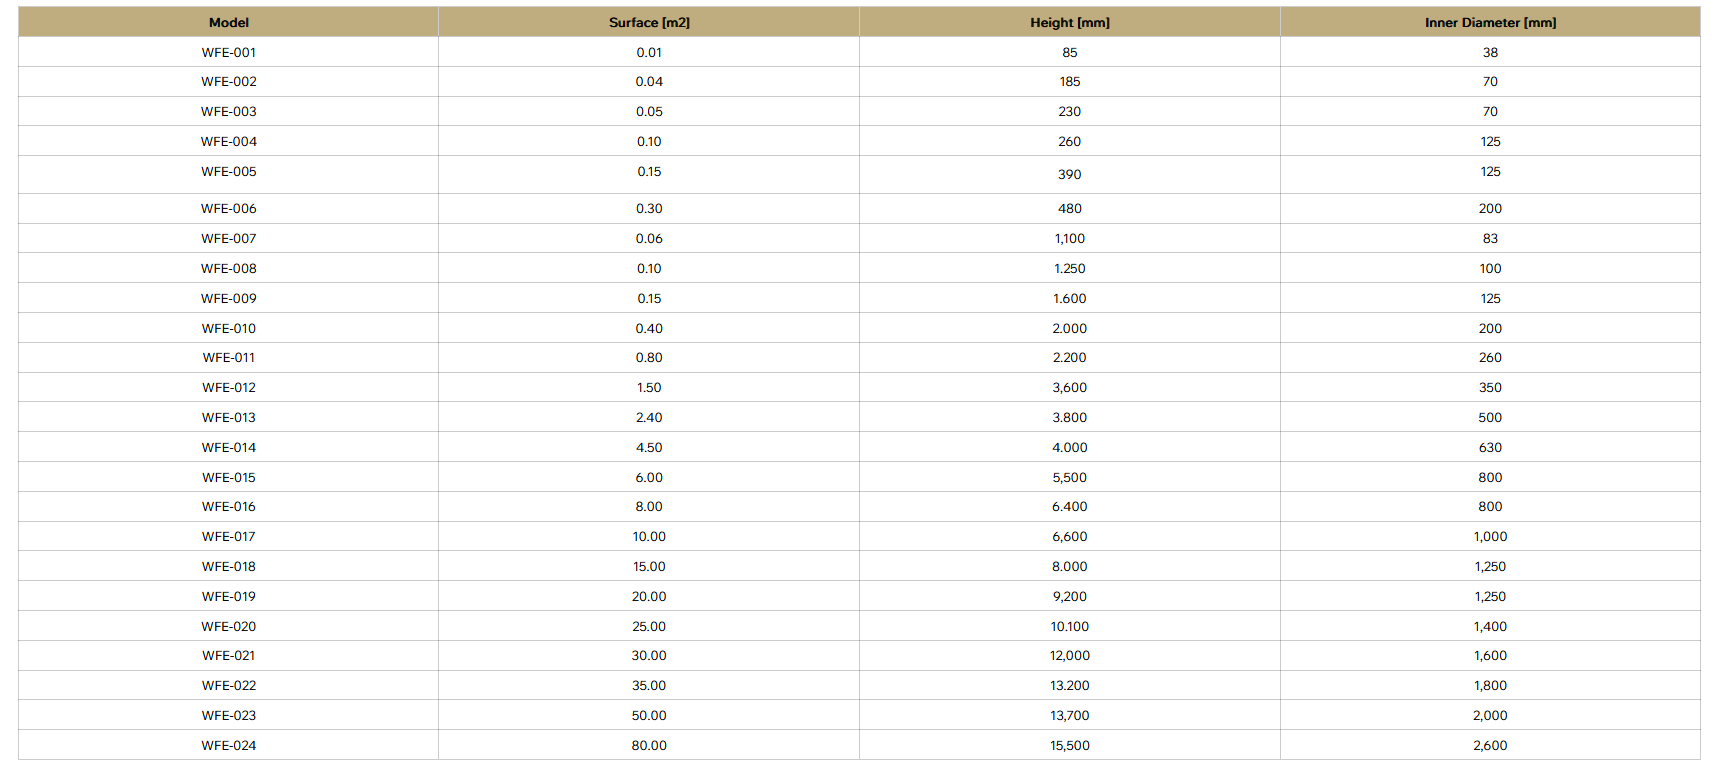The width and height of the screenshot is (1716, 784).
Task: Click the Height [mm] column header
Action: pos(1070,22)
